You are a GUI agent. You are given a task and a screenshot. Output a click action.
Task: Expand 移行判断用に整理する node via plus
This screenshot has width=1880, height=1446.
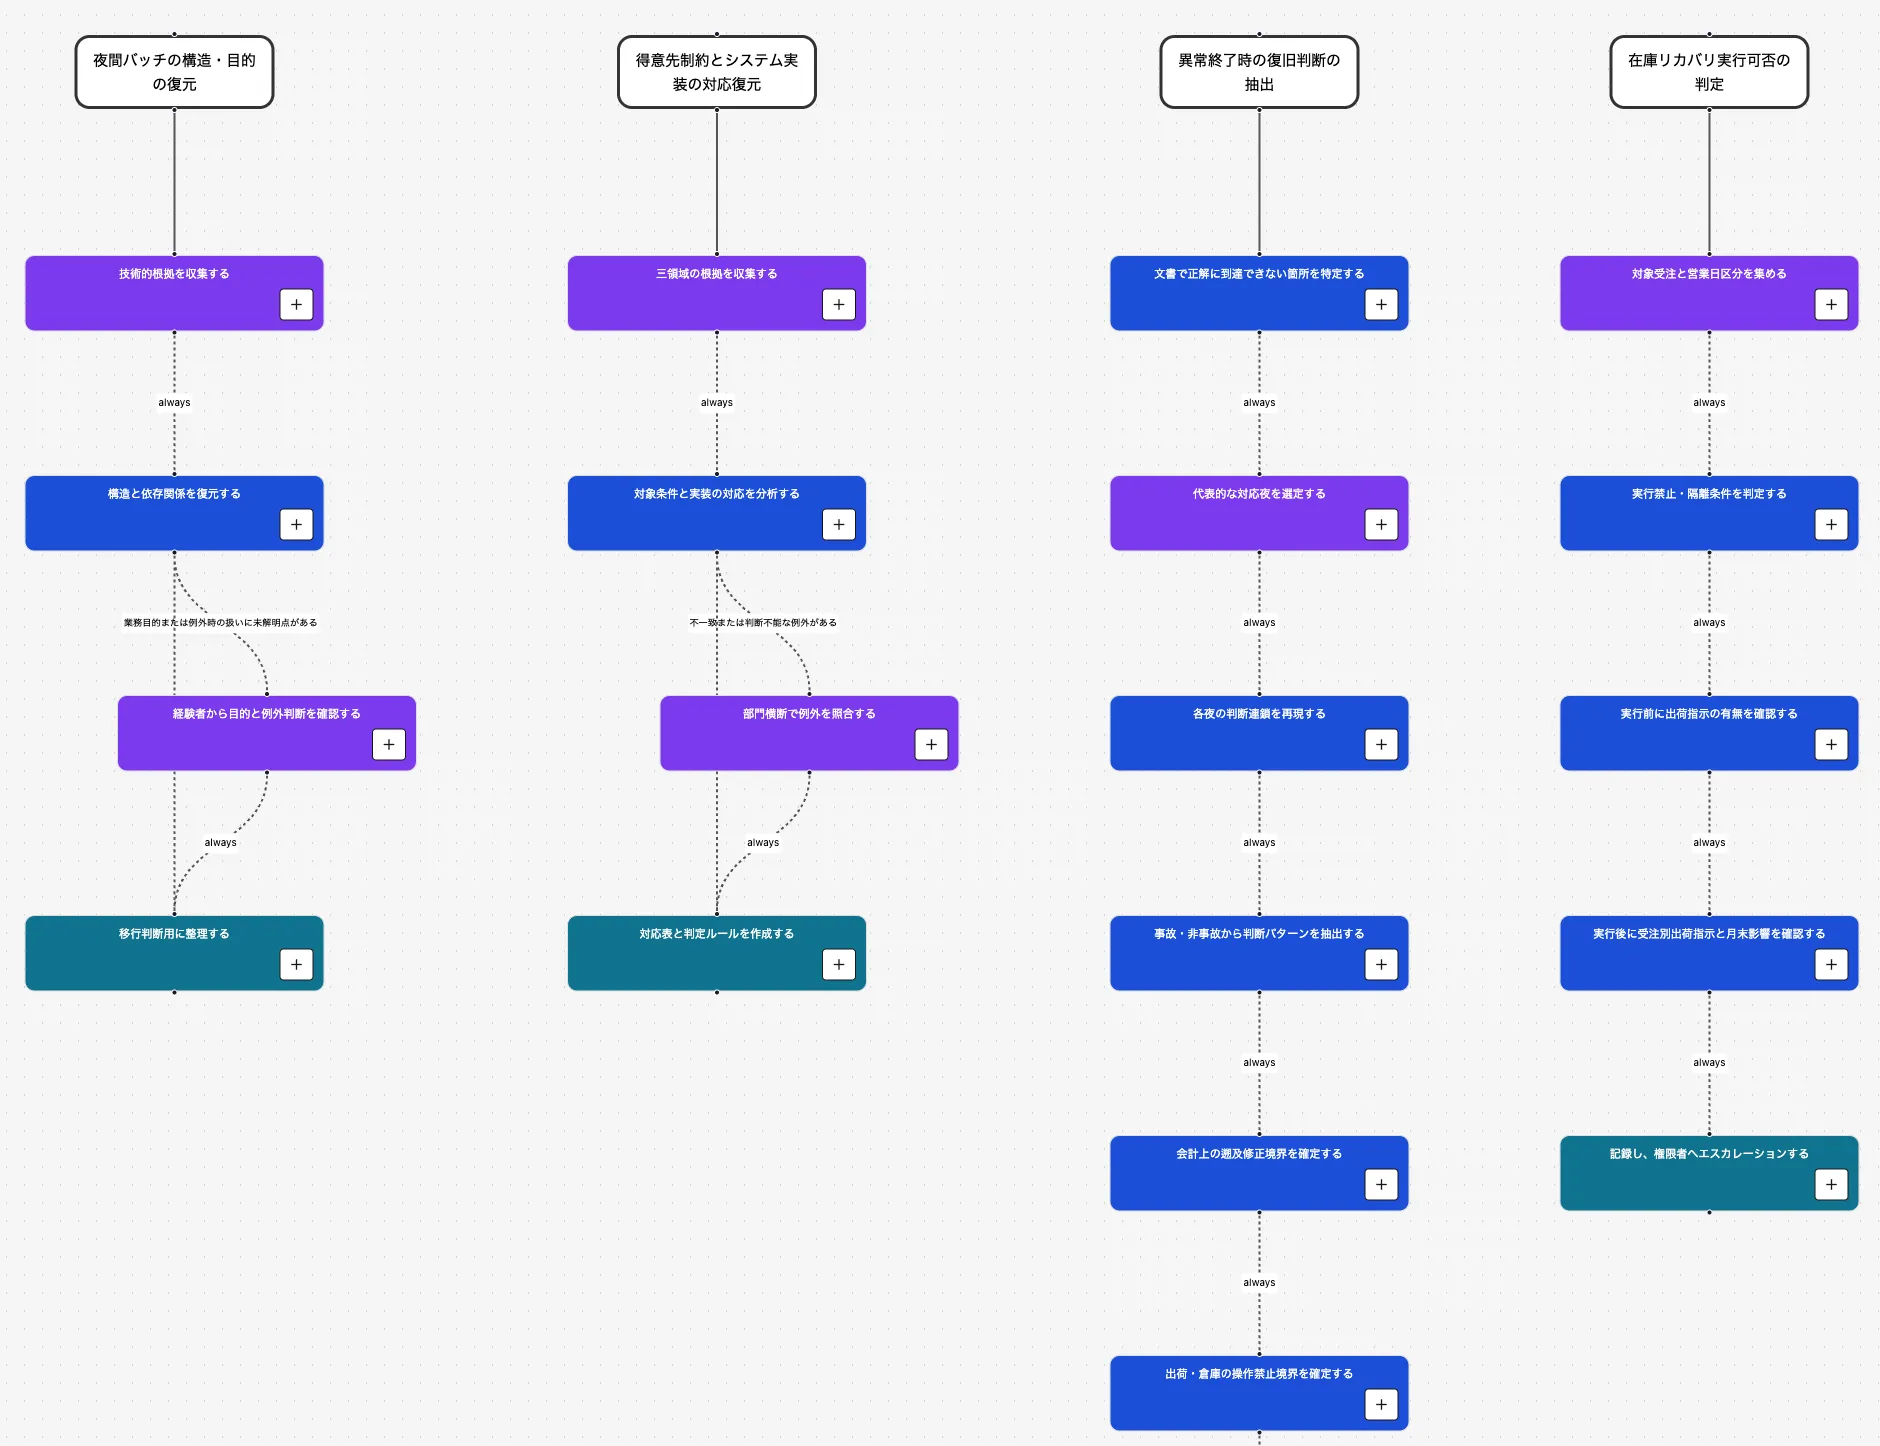coord(296,964)
